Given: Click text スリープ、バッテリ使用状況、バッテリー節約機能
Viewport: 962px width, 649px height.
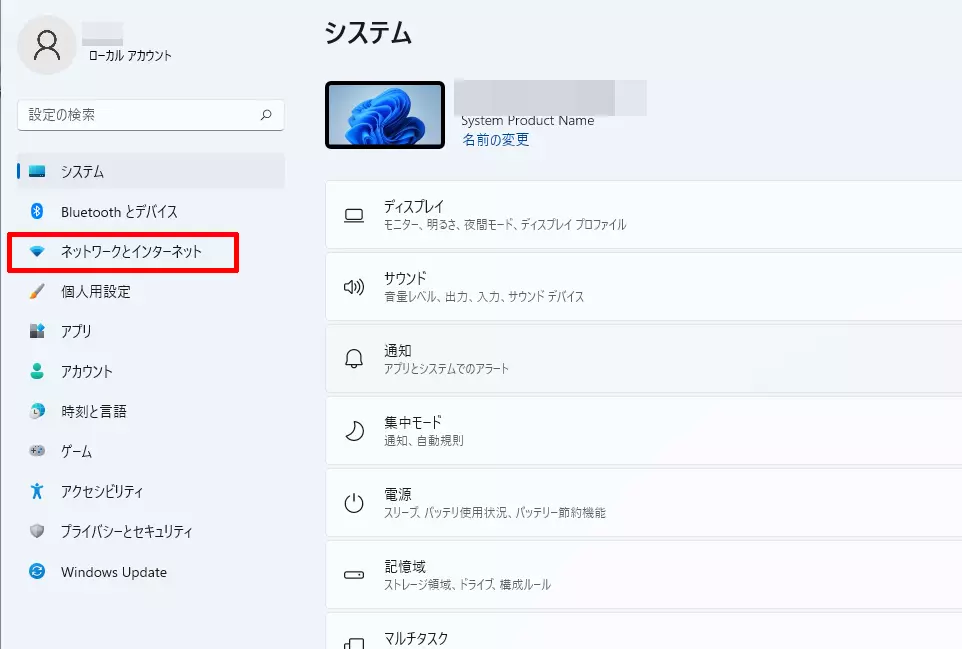Looking at the screenshot, I should (494, 512).
